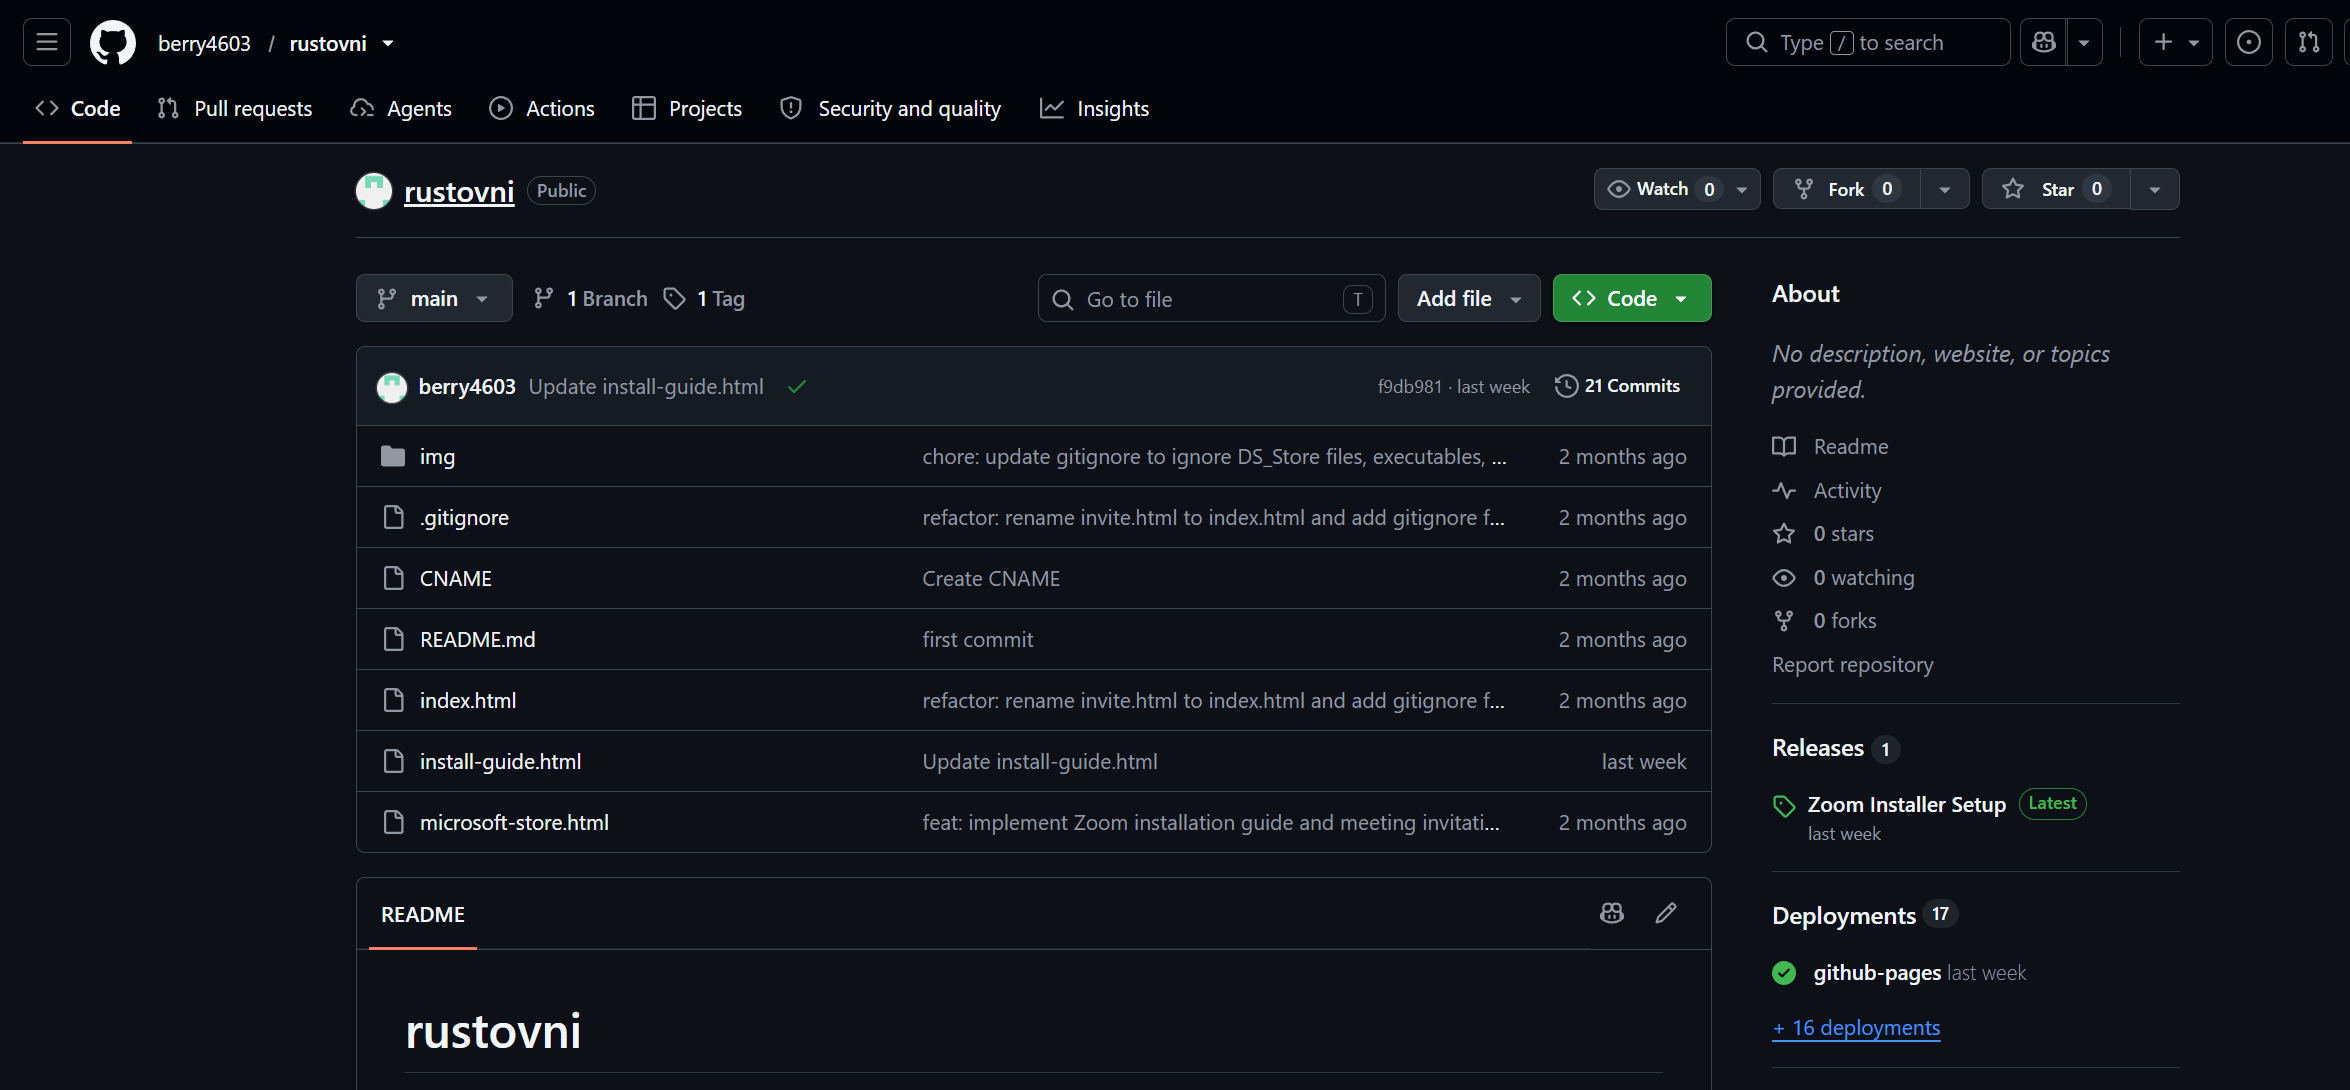Image resolution: width=2350 pixels, height=1090 pixels.
Task: Open the Projects tab
Action: [x=687, y=108]
